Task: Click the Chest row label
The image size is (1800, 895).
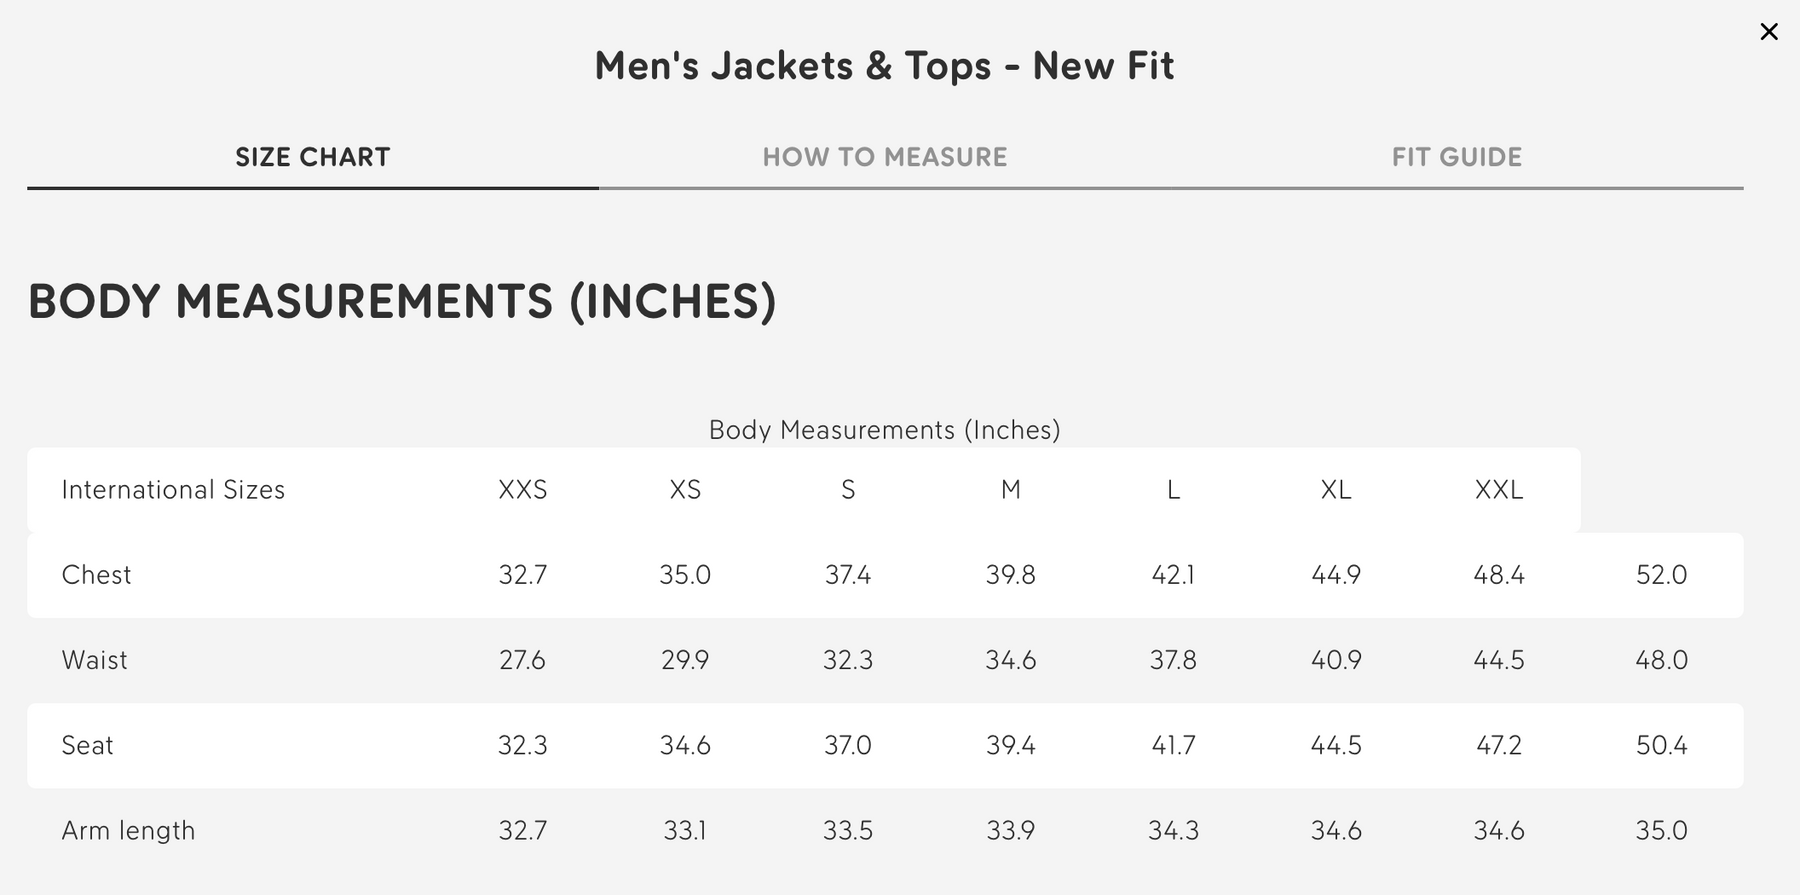Action: tap(96, 575)
